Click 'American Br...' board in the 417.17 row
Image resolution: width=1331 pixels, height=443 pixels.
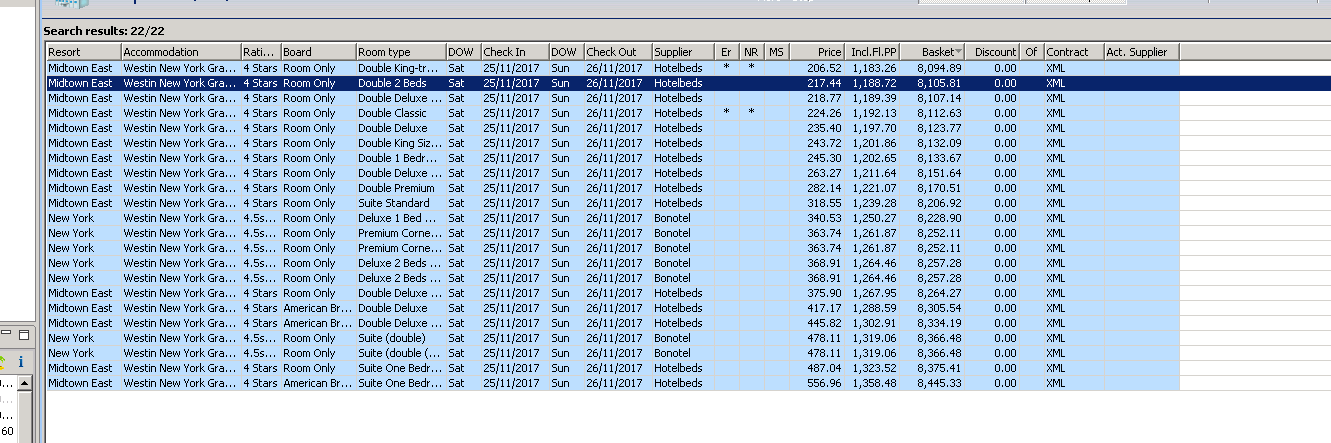(x=318, y=308)
